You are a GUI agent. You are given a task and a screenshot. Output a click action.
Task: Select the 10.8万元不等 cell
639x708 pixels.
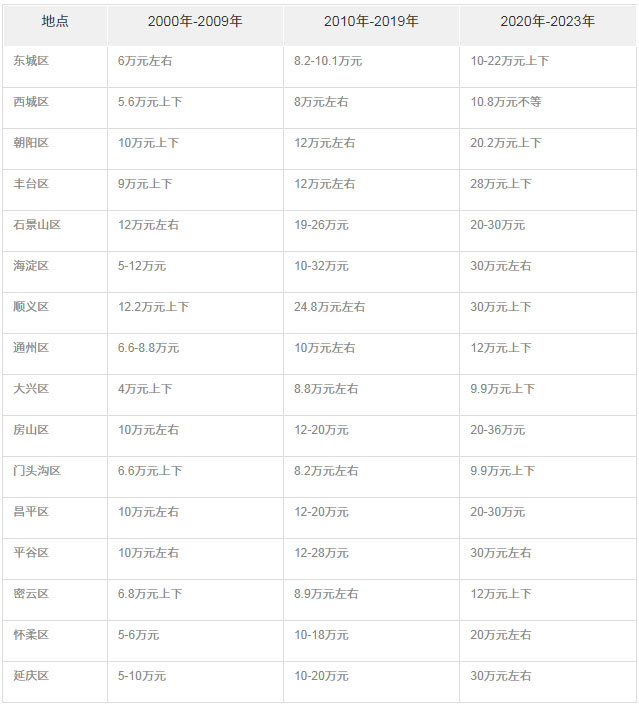click(505, 102)
